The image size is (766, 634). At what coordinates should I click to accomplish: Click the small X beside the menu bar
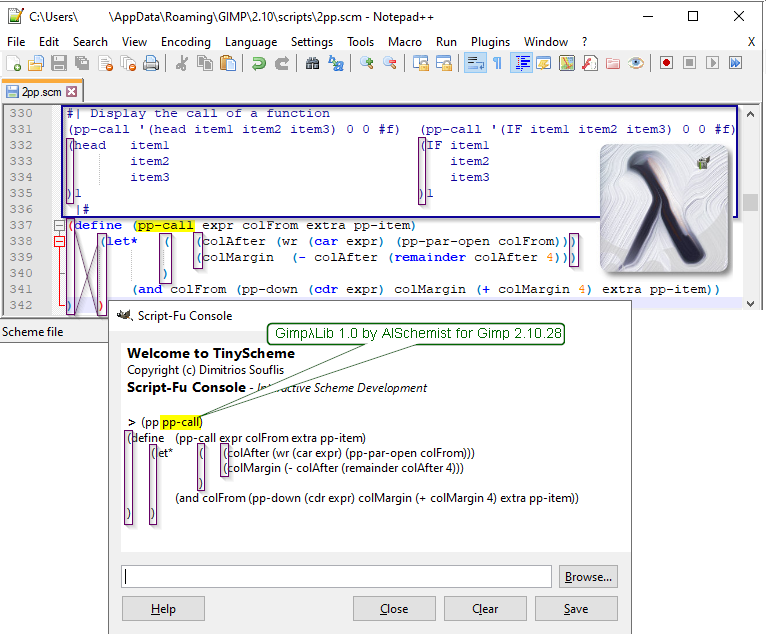point(751,42)
